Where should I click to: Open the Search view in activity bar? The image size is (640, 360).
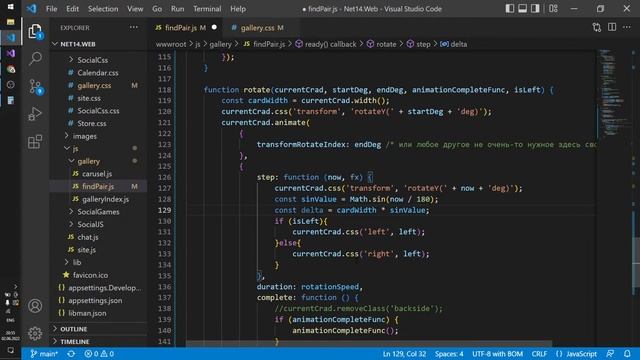pos(35,58)
